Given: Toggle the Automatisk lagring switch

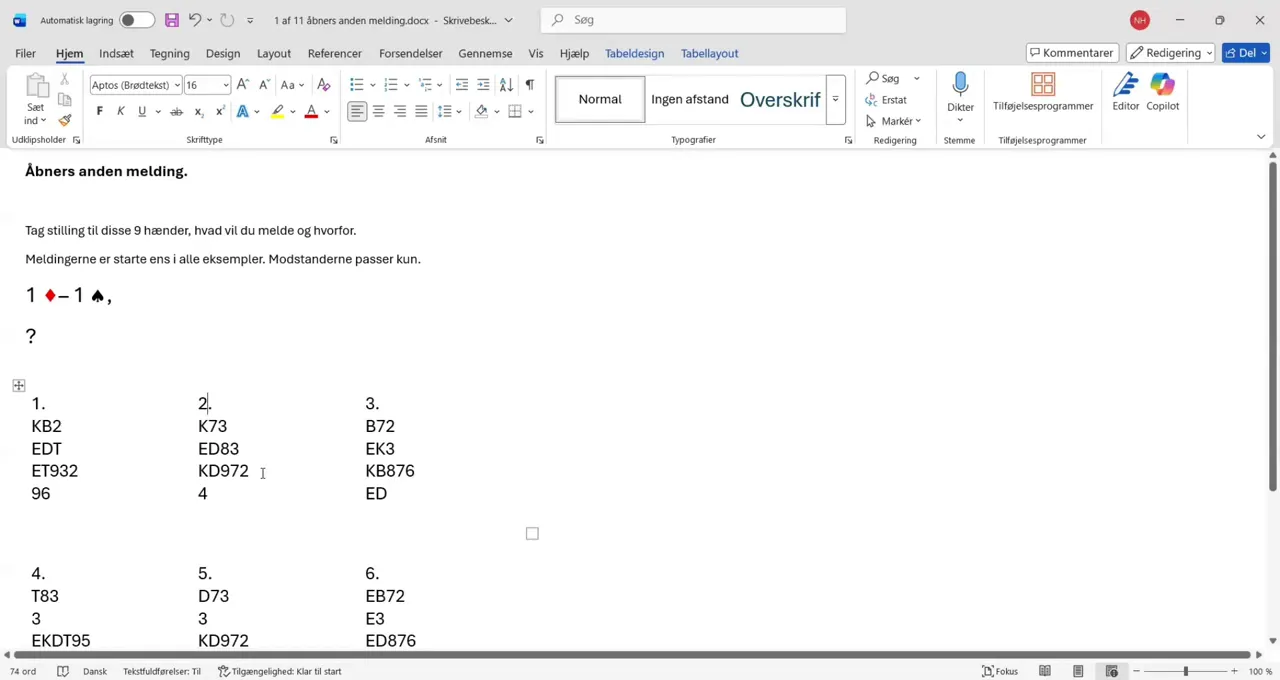Looking at the screenshot, I should pyautogui.click(x=136, y=20).
